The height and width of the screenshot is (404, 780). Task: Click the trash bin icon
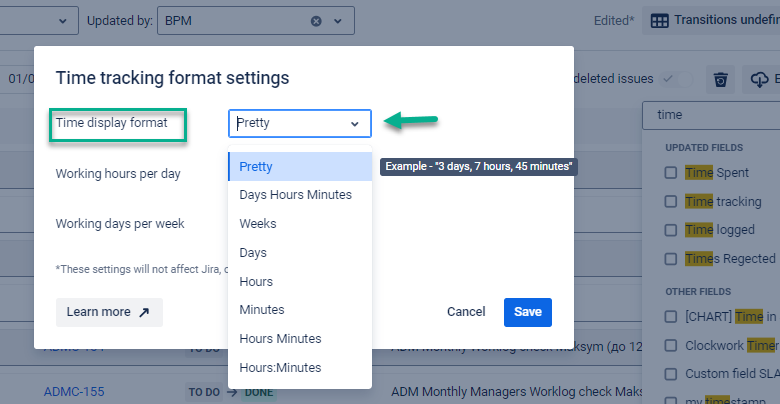pyautogui.click(x=720, y=79)
